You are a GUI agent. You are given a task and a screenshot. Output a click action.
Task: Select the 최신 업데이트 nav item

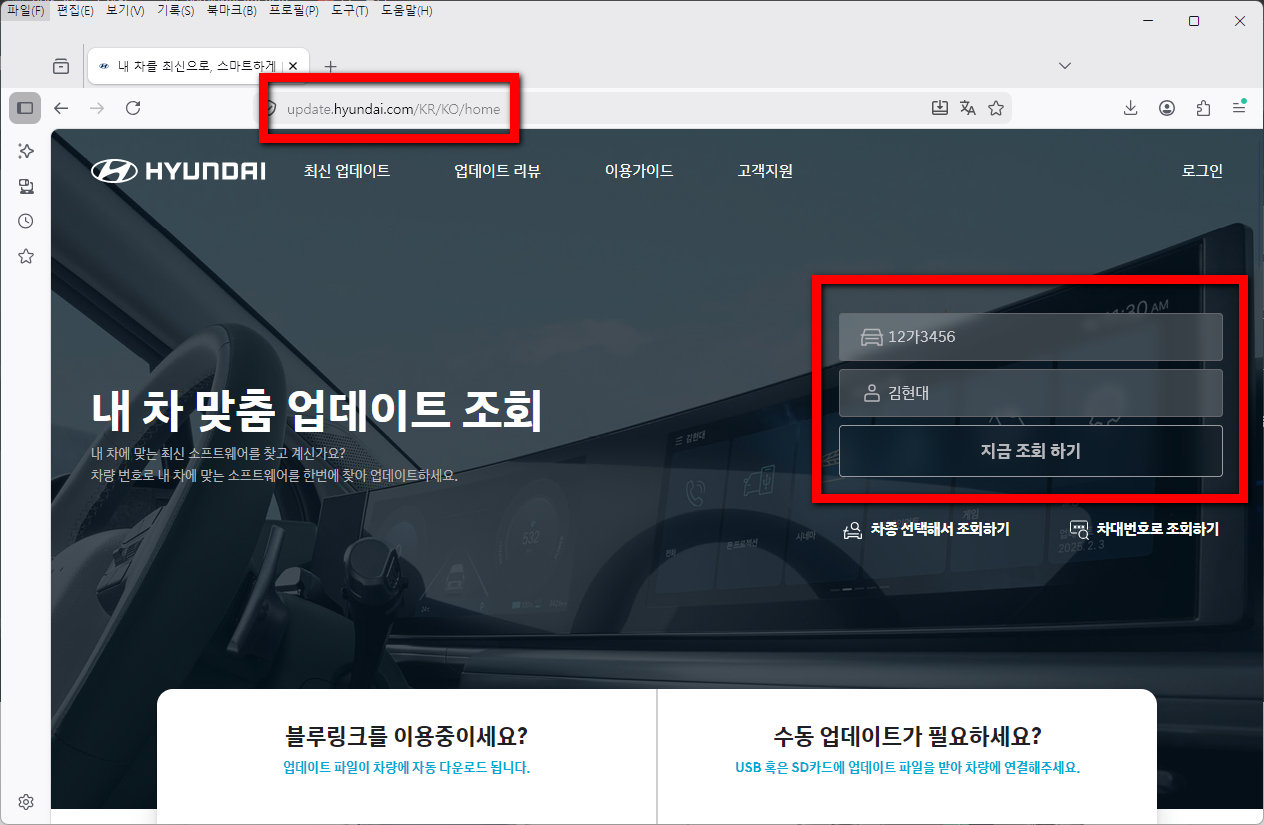347,171
